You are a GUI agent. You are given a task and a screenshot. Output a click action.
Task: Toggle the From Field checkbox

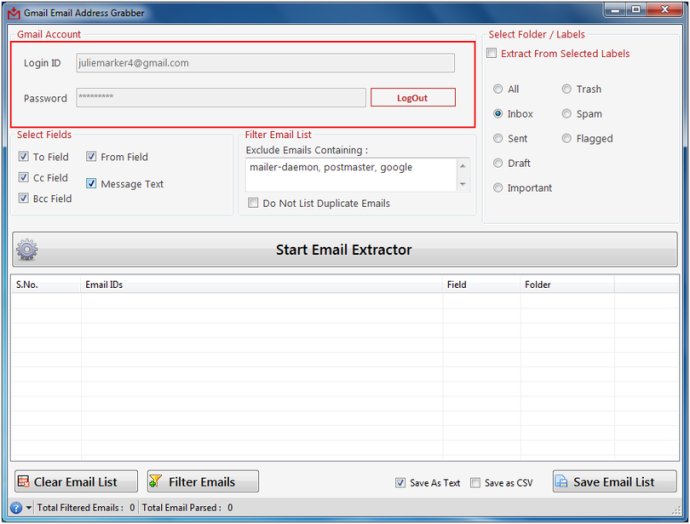[x=91, y=157]
